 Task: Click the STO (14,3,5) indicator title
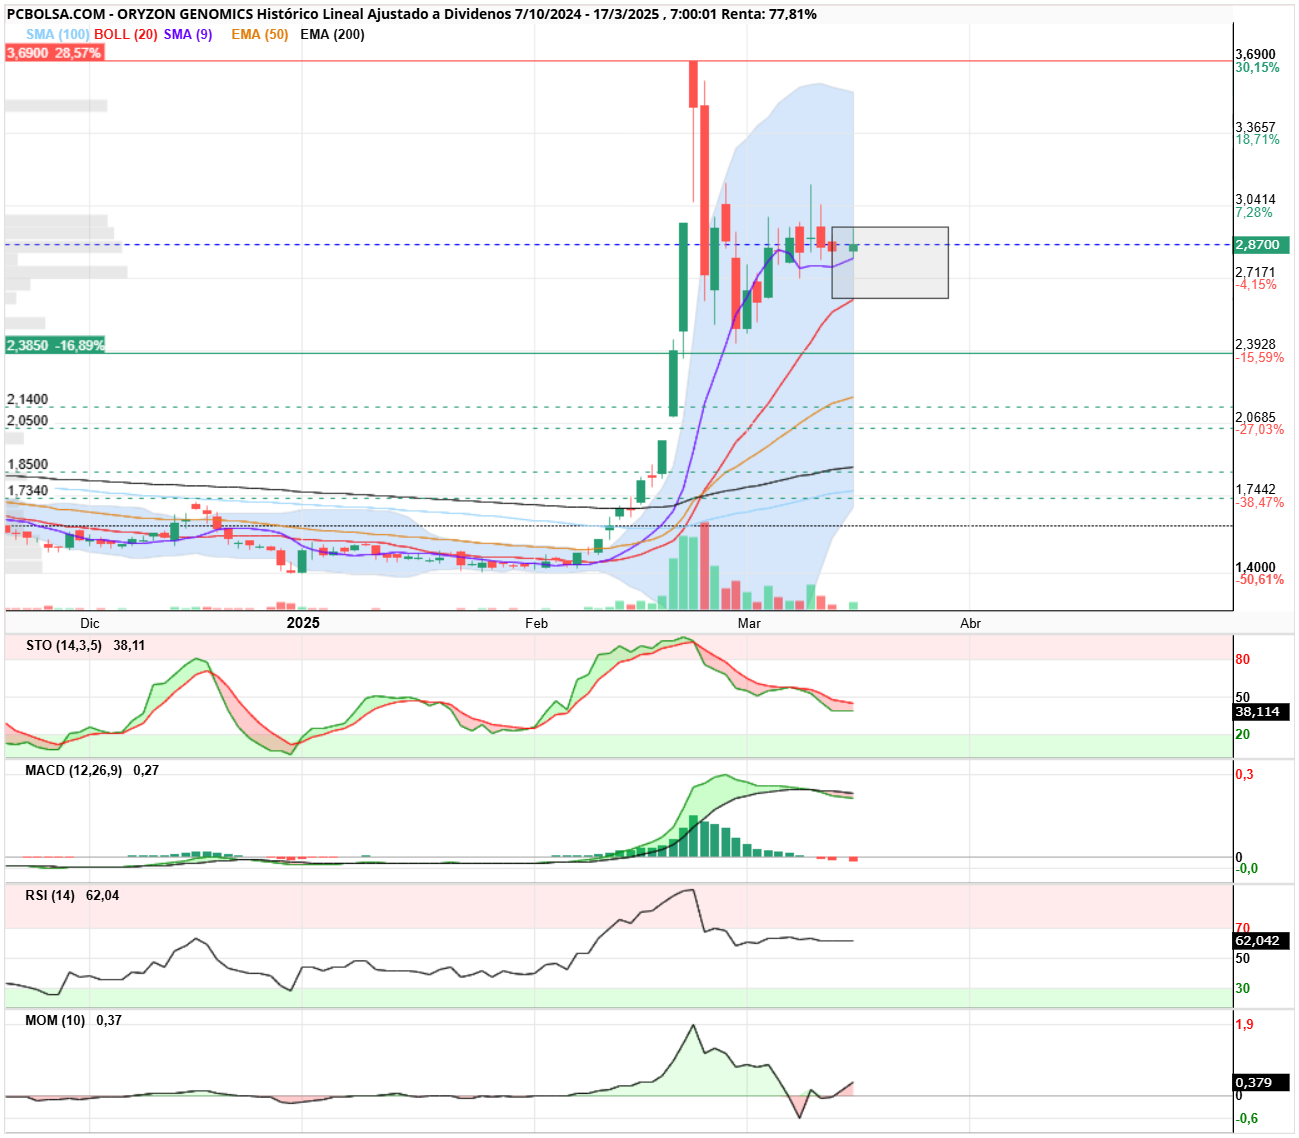coord(64,645)
